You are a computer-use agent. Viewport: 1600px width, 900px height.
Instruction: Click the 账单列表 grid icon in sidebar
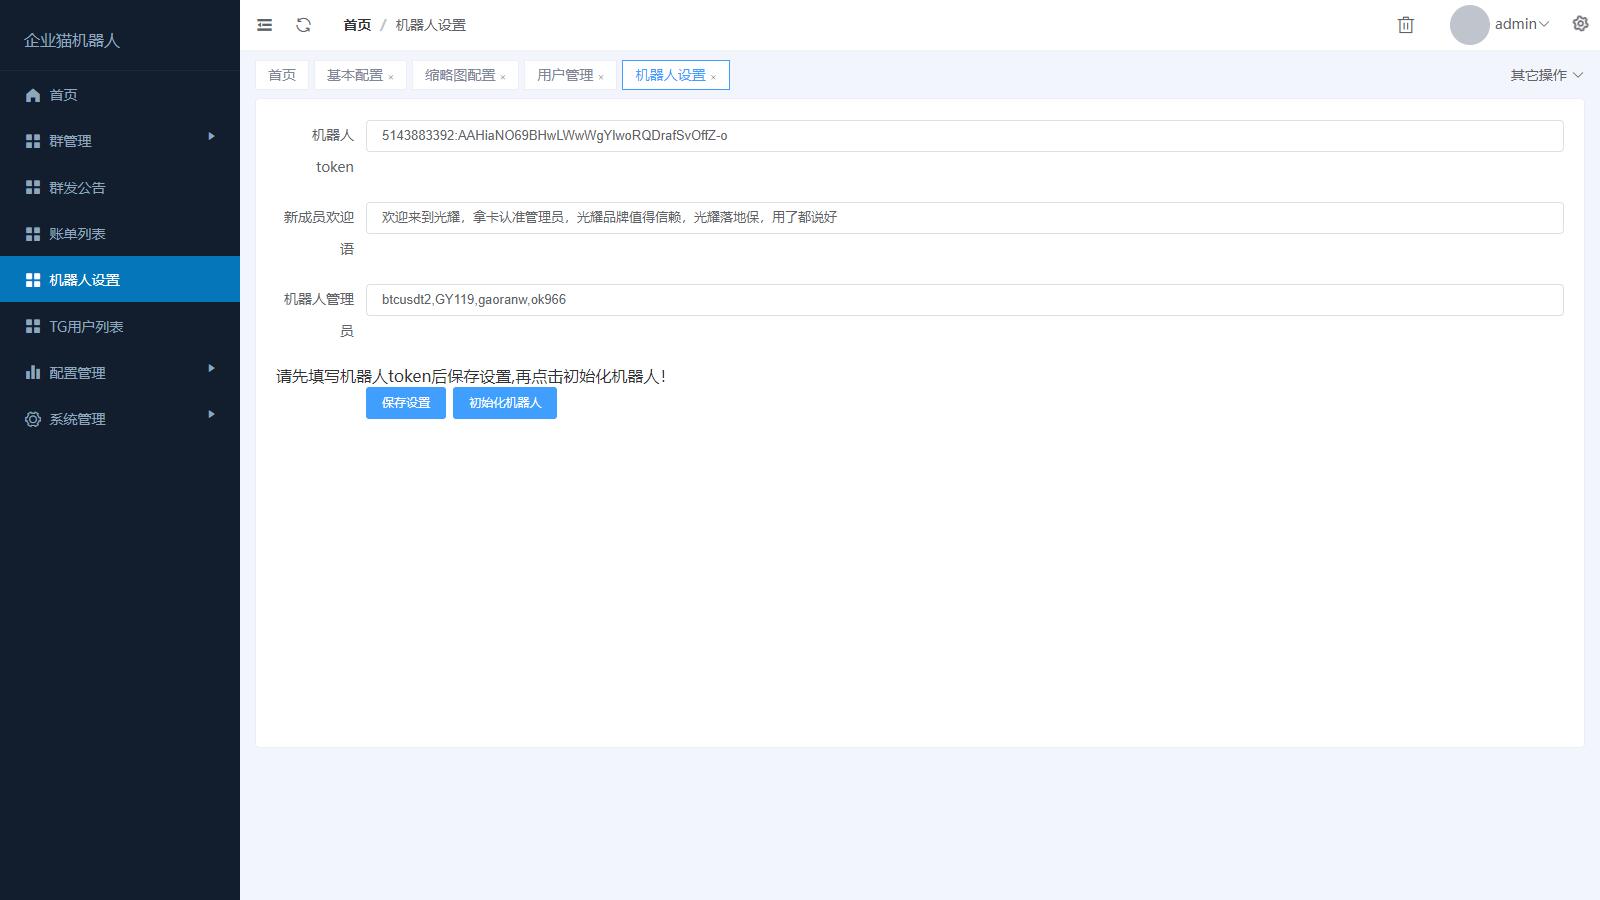[x=33, y=234]
